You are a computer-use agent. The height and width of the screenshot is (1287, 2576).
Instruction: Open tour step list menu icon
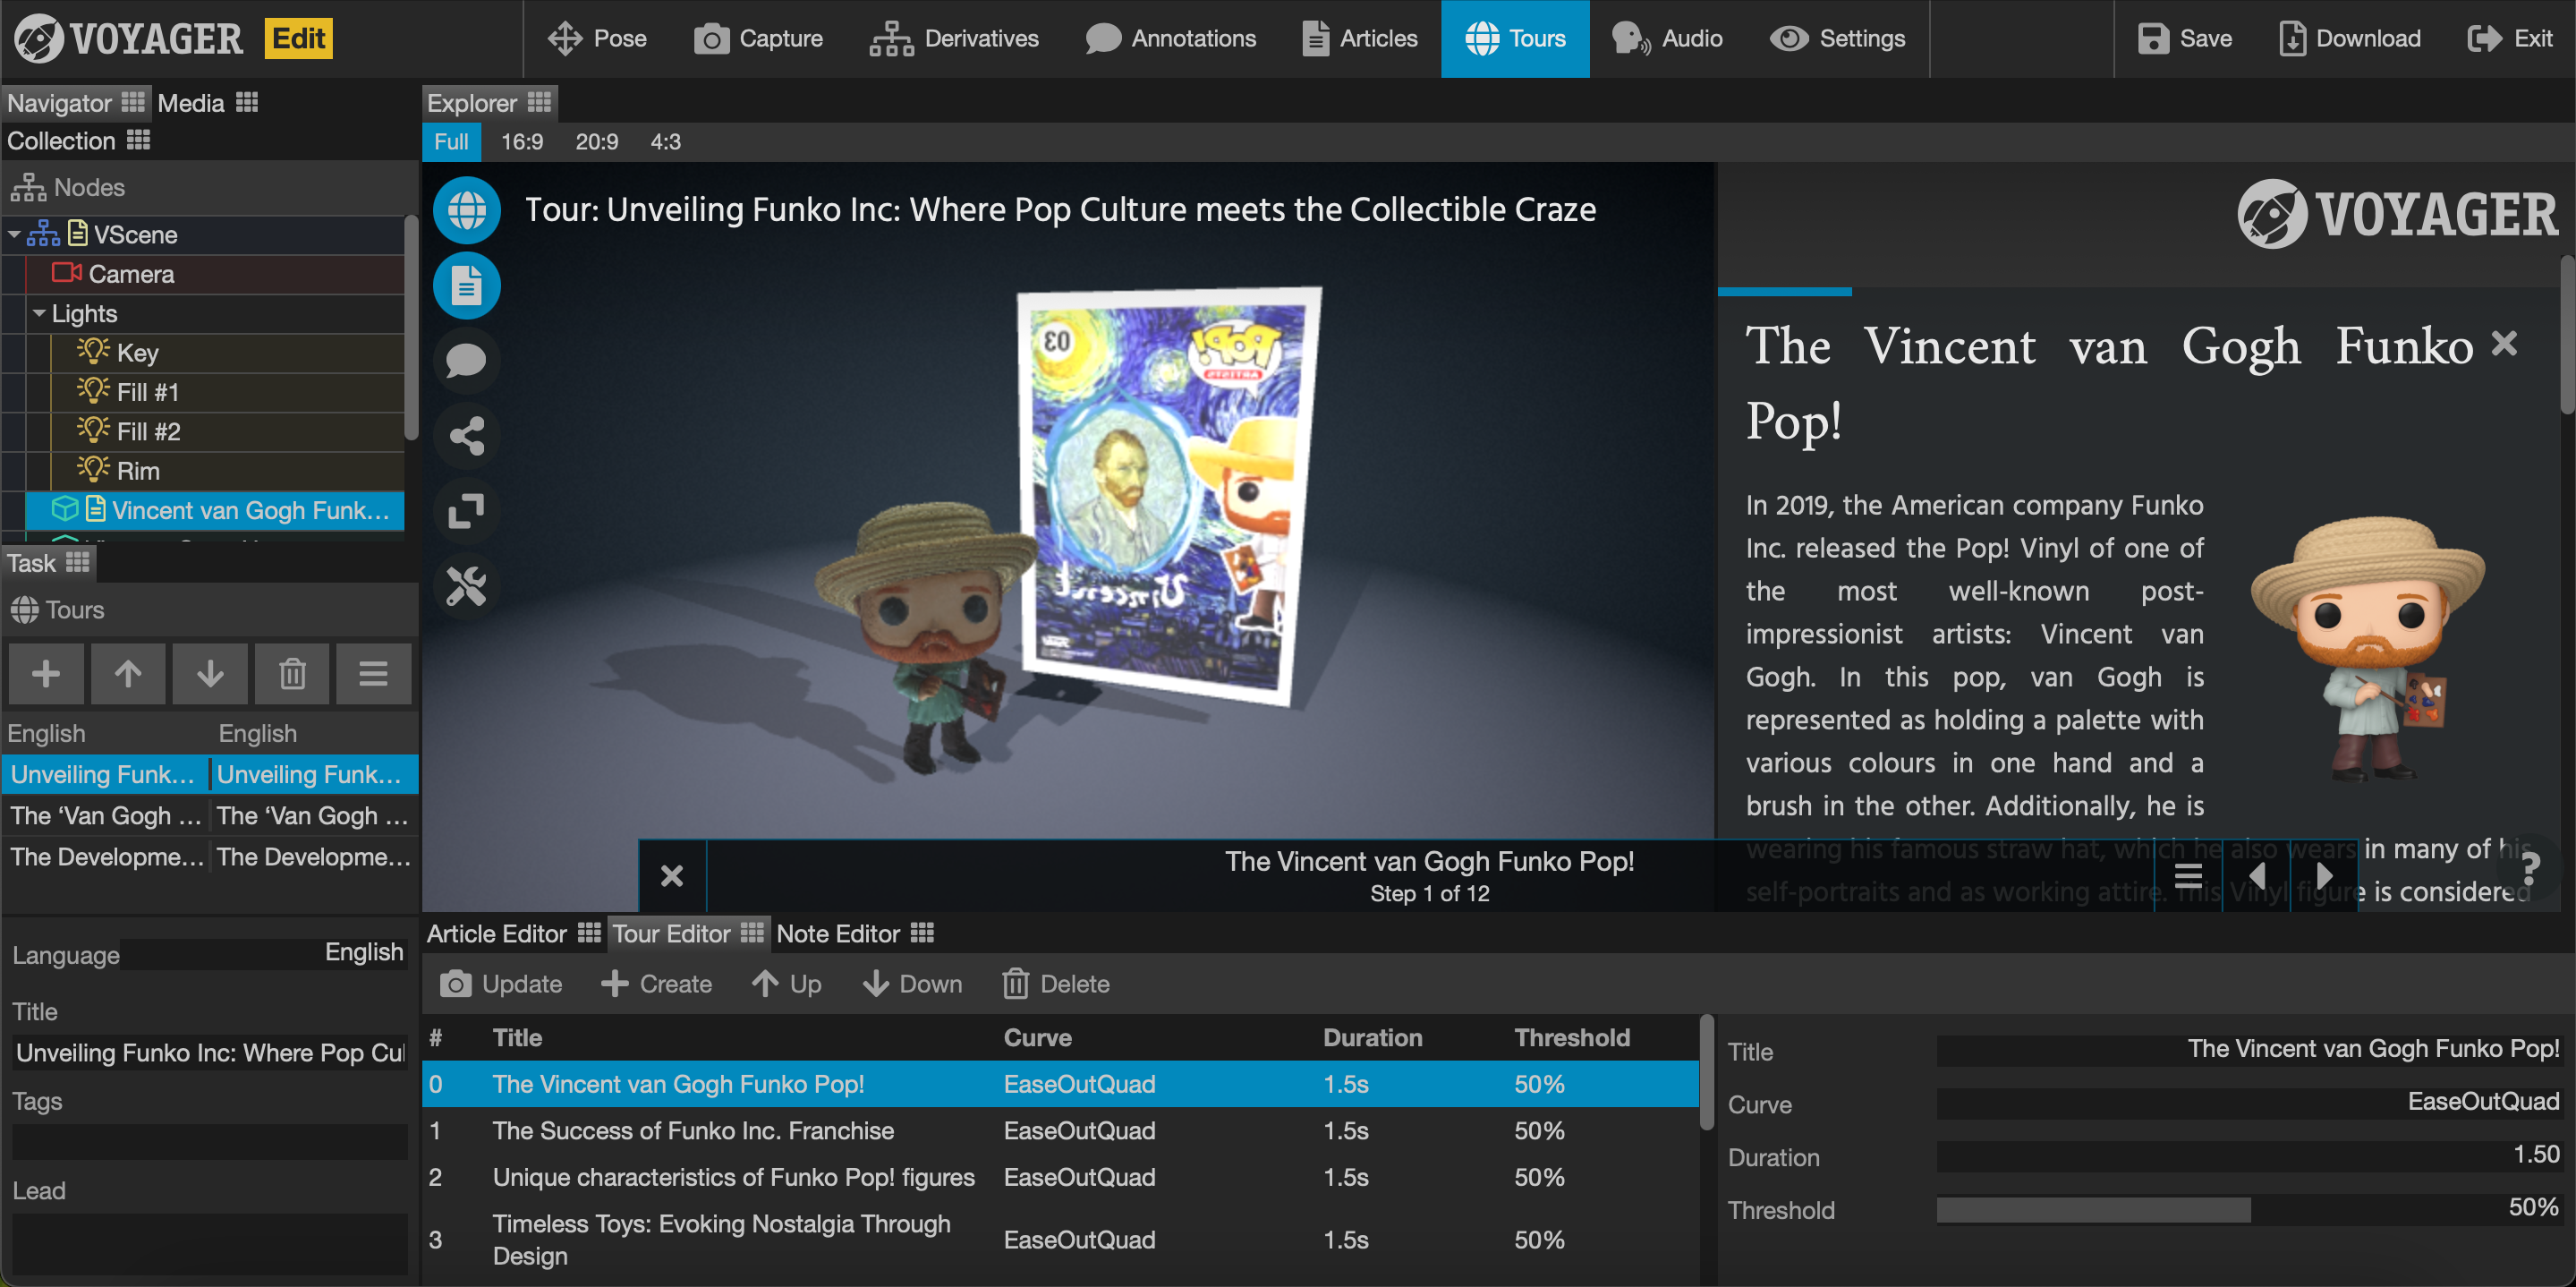tap(2188, 876)
